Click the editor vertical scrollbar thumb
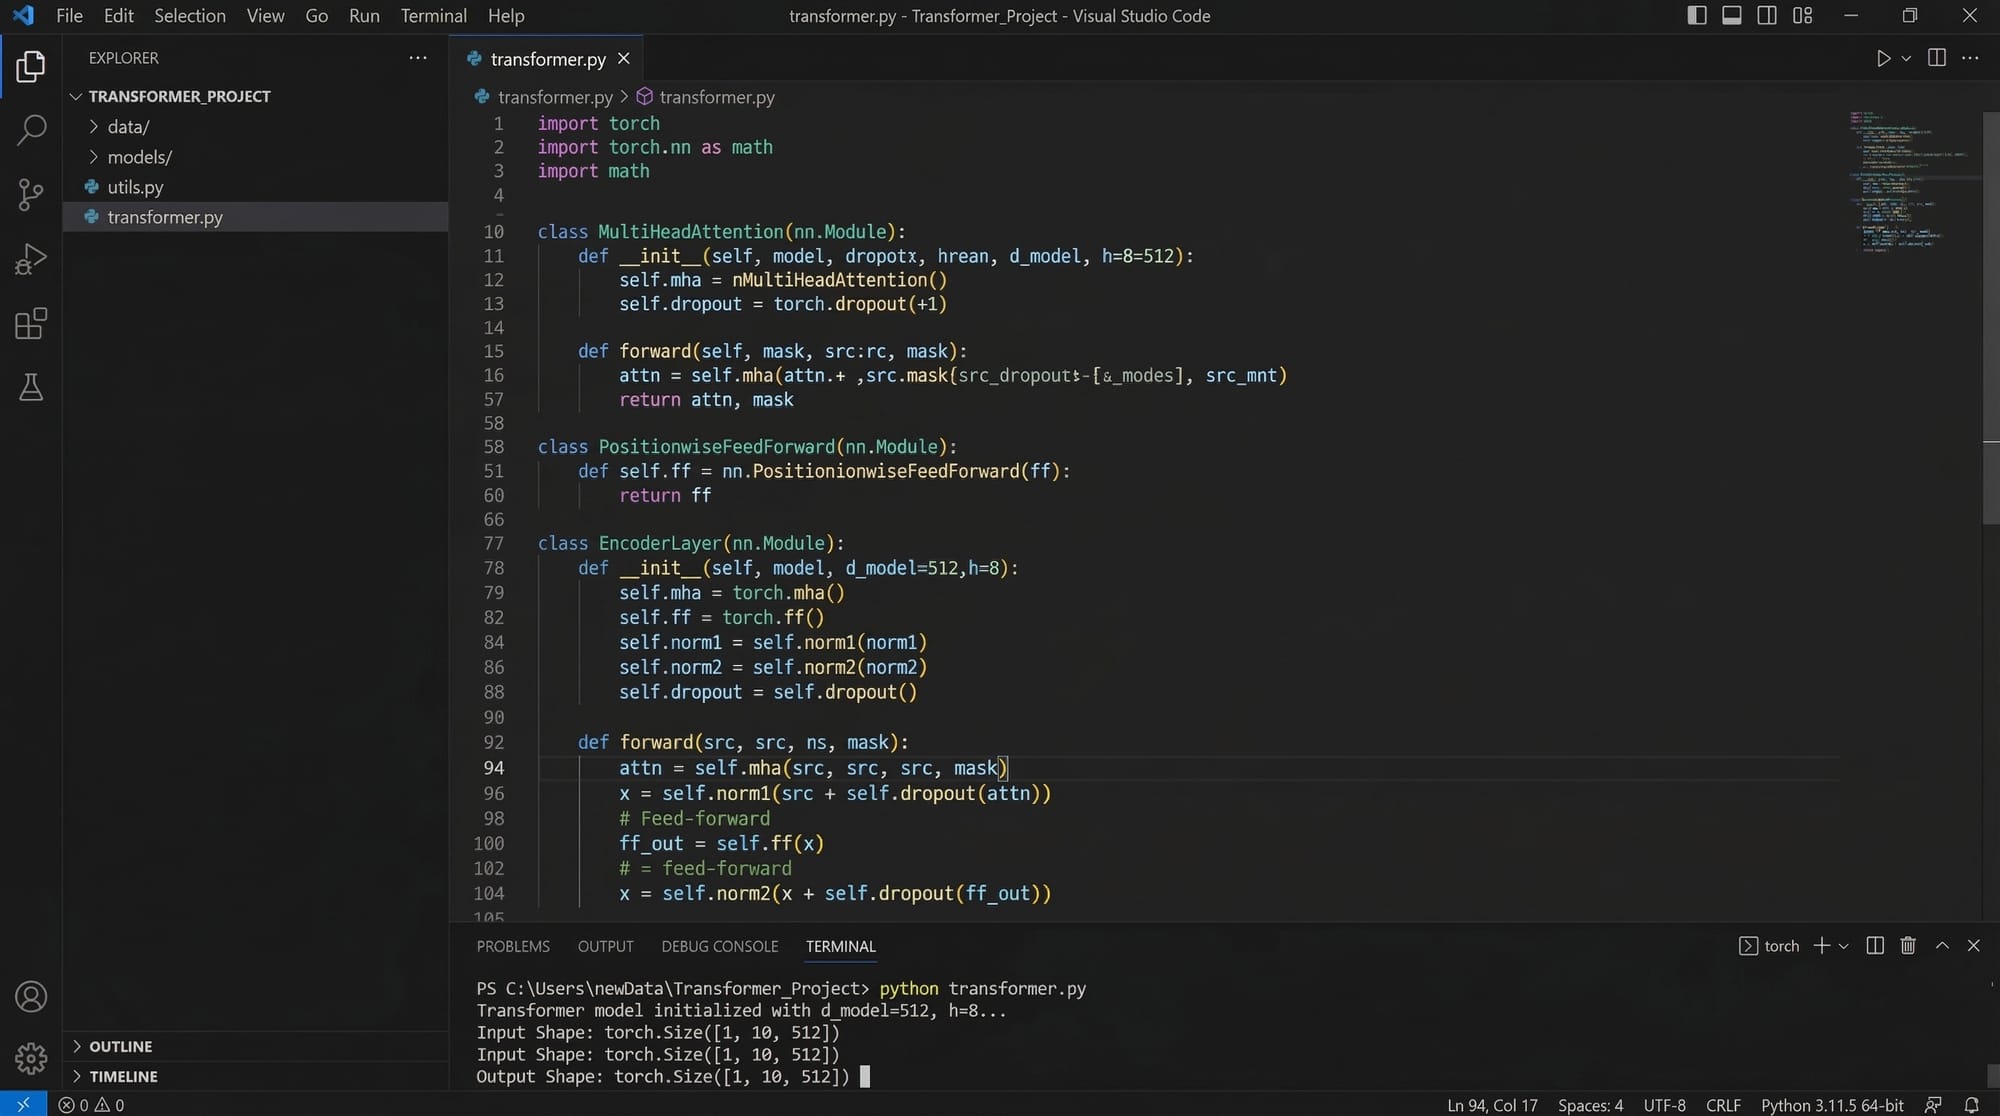Viewport: 2000px width, 1116px height. [x=1990, y=320]
